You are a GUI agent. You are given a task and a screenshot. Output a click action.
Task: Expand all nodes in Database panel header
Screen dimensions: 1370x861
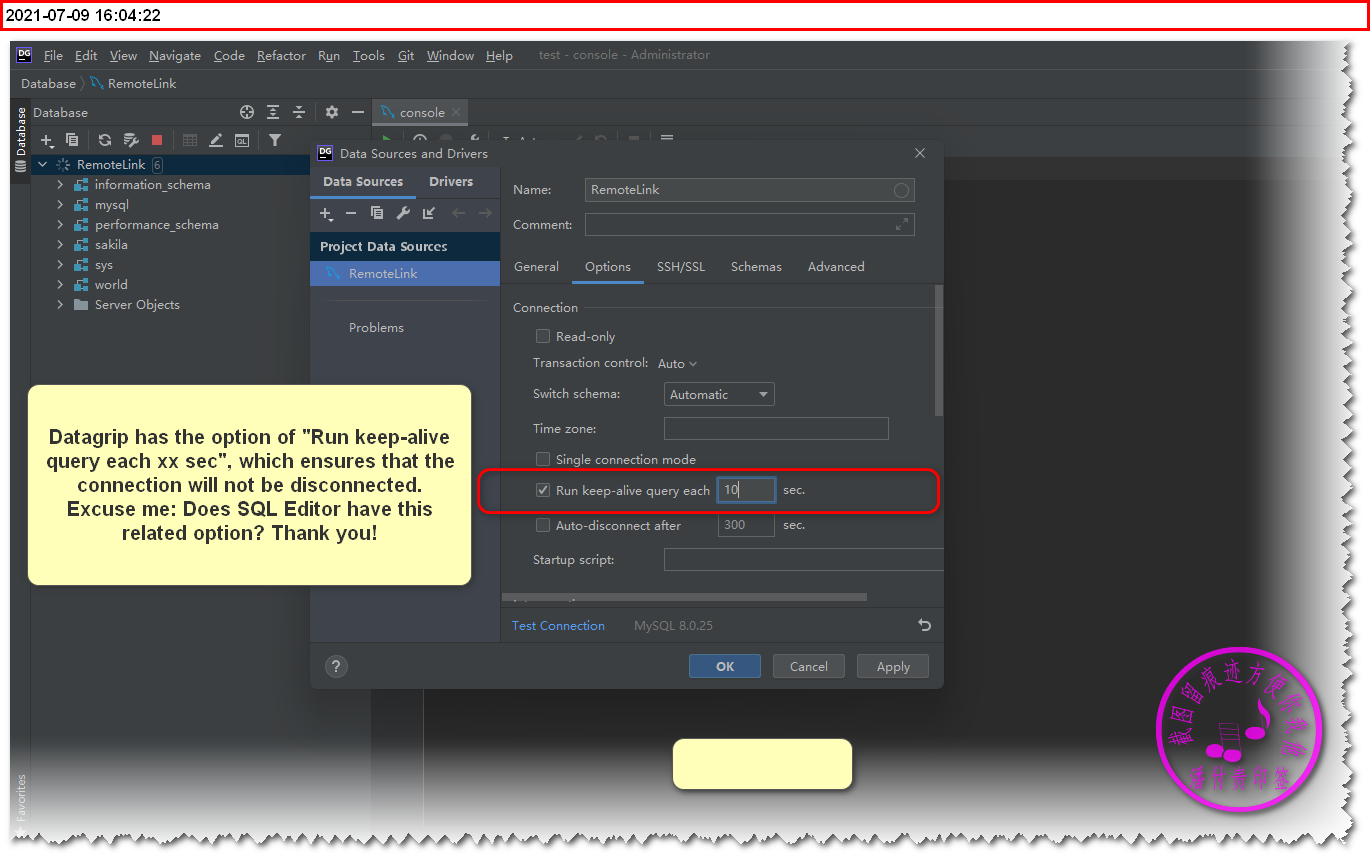[273, 113]
